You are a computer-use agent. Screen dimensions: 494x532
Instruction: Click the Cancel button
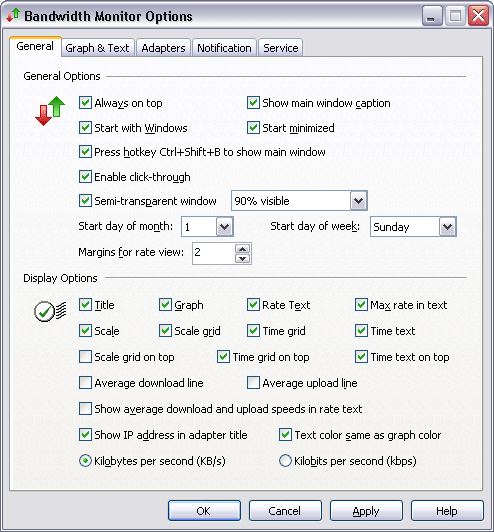coord(285,510)
